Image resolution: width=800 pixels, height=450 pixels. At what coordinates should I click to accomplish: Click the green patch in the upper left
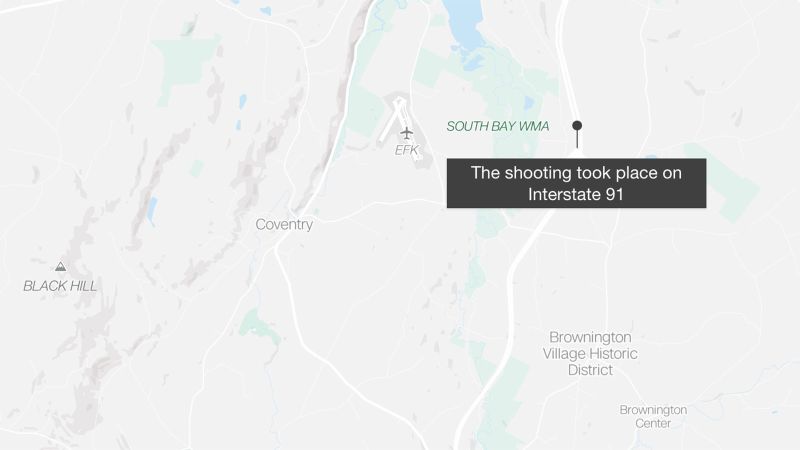click(187, 62)
